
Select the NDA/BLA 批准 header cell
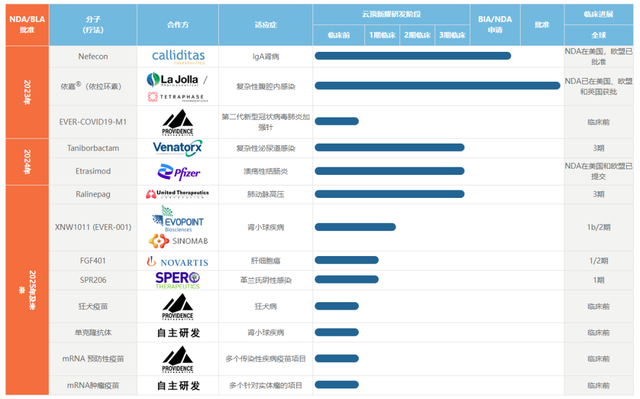tap(27, 24)
